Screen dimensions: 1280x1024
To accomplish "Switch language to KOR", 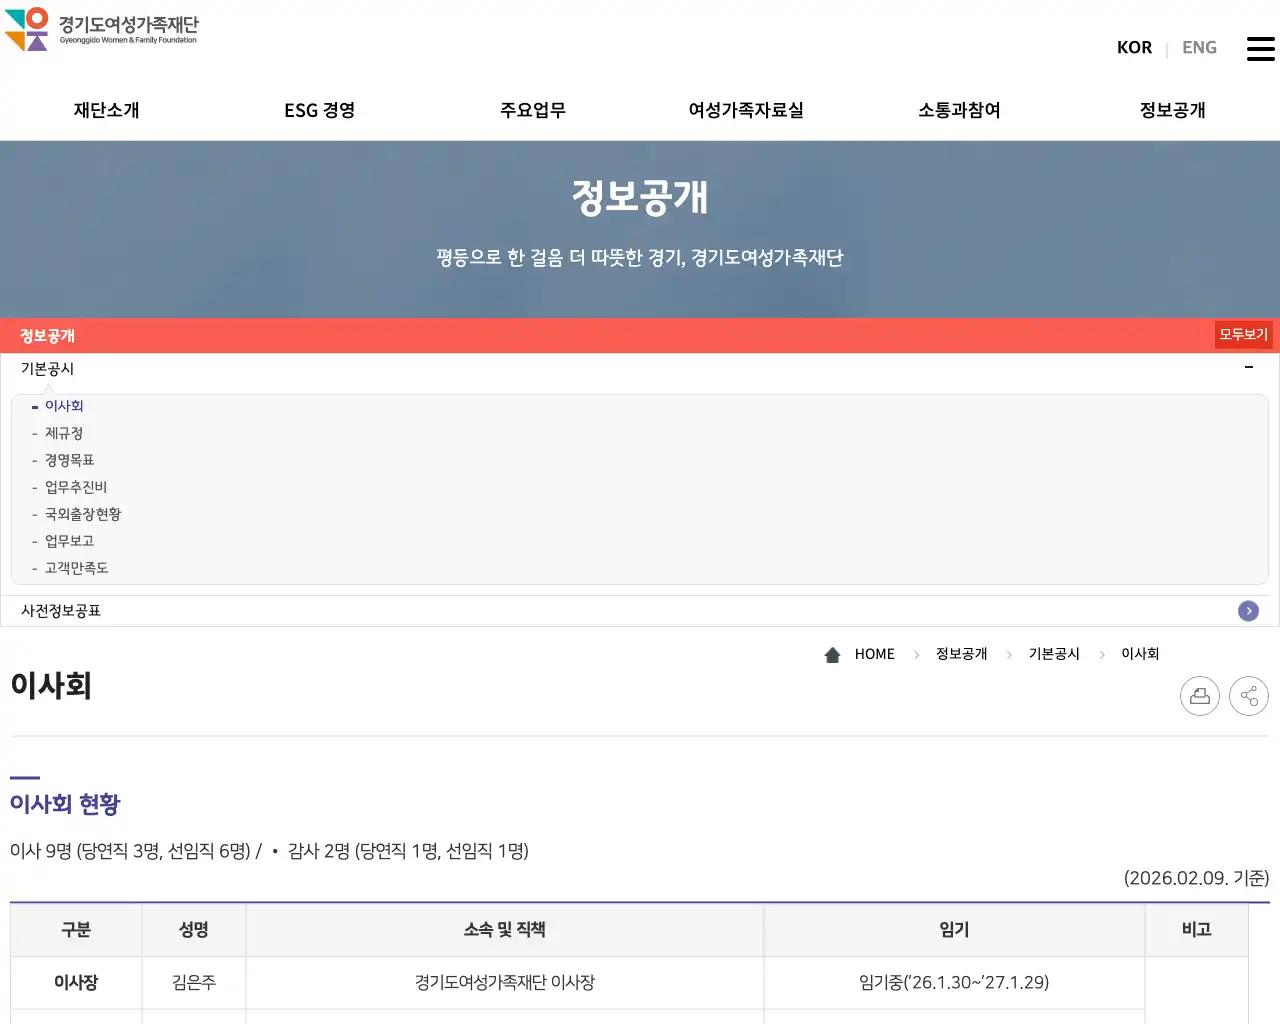I will [1134, 48].
